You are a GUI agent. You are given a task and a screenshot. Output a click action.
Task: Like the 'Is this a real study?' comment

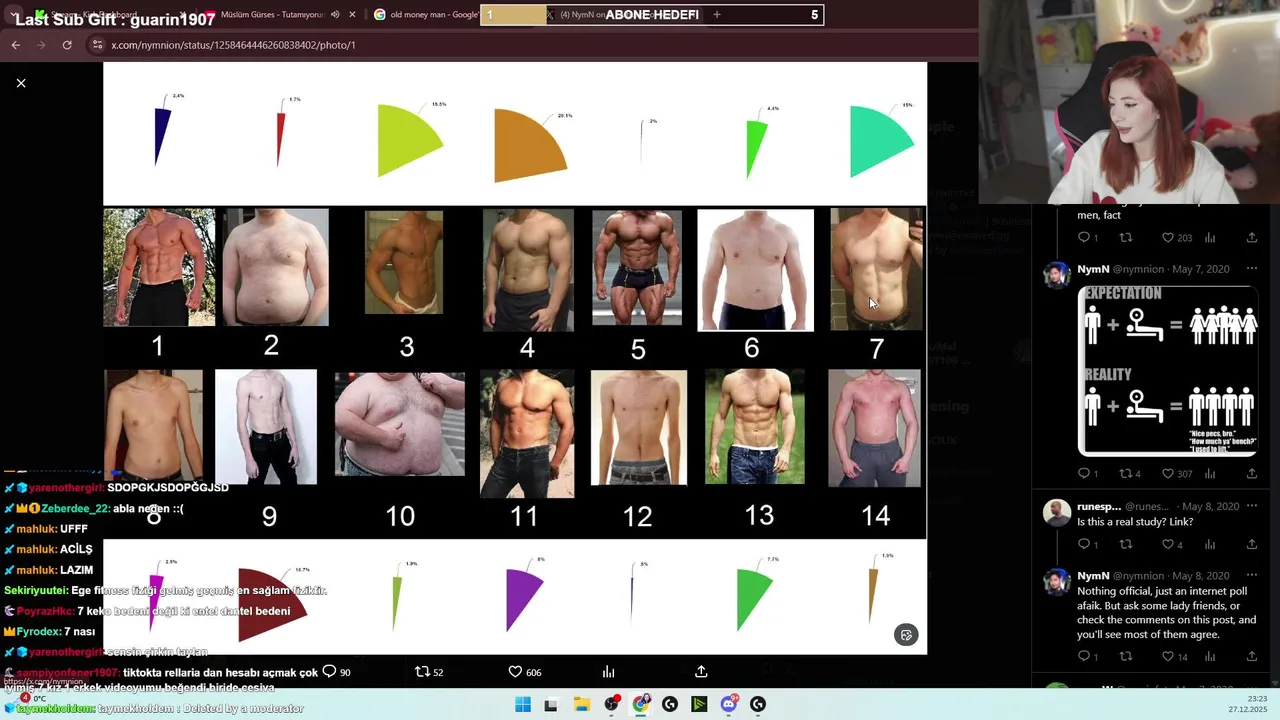click(1172, 545)
